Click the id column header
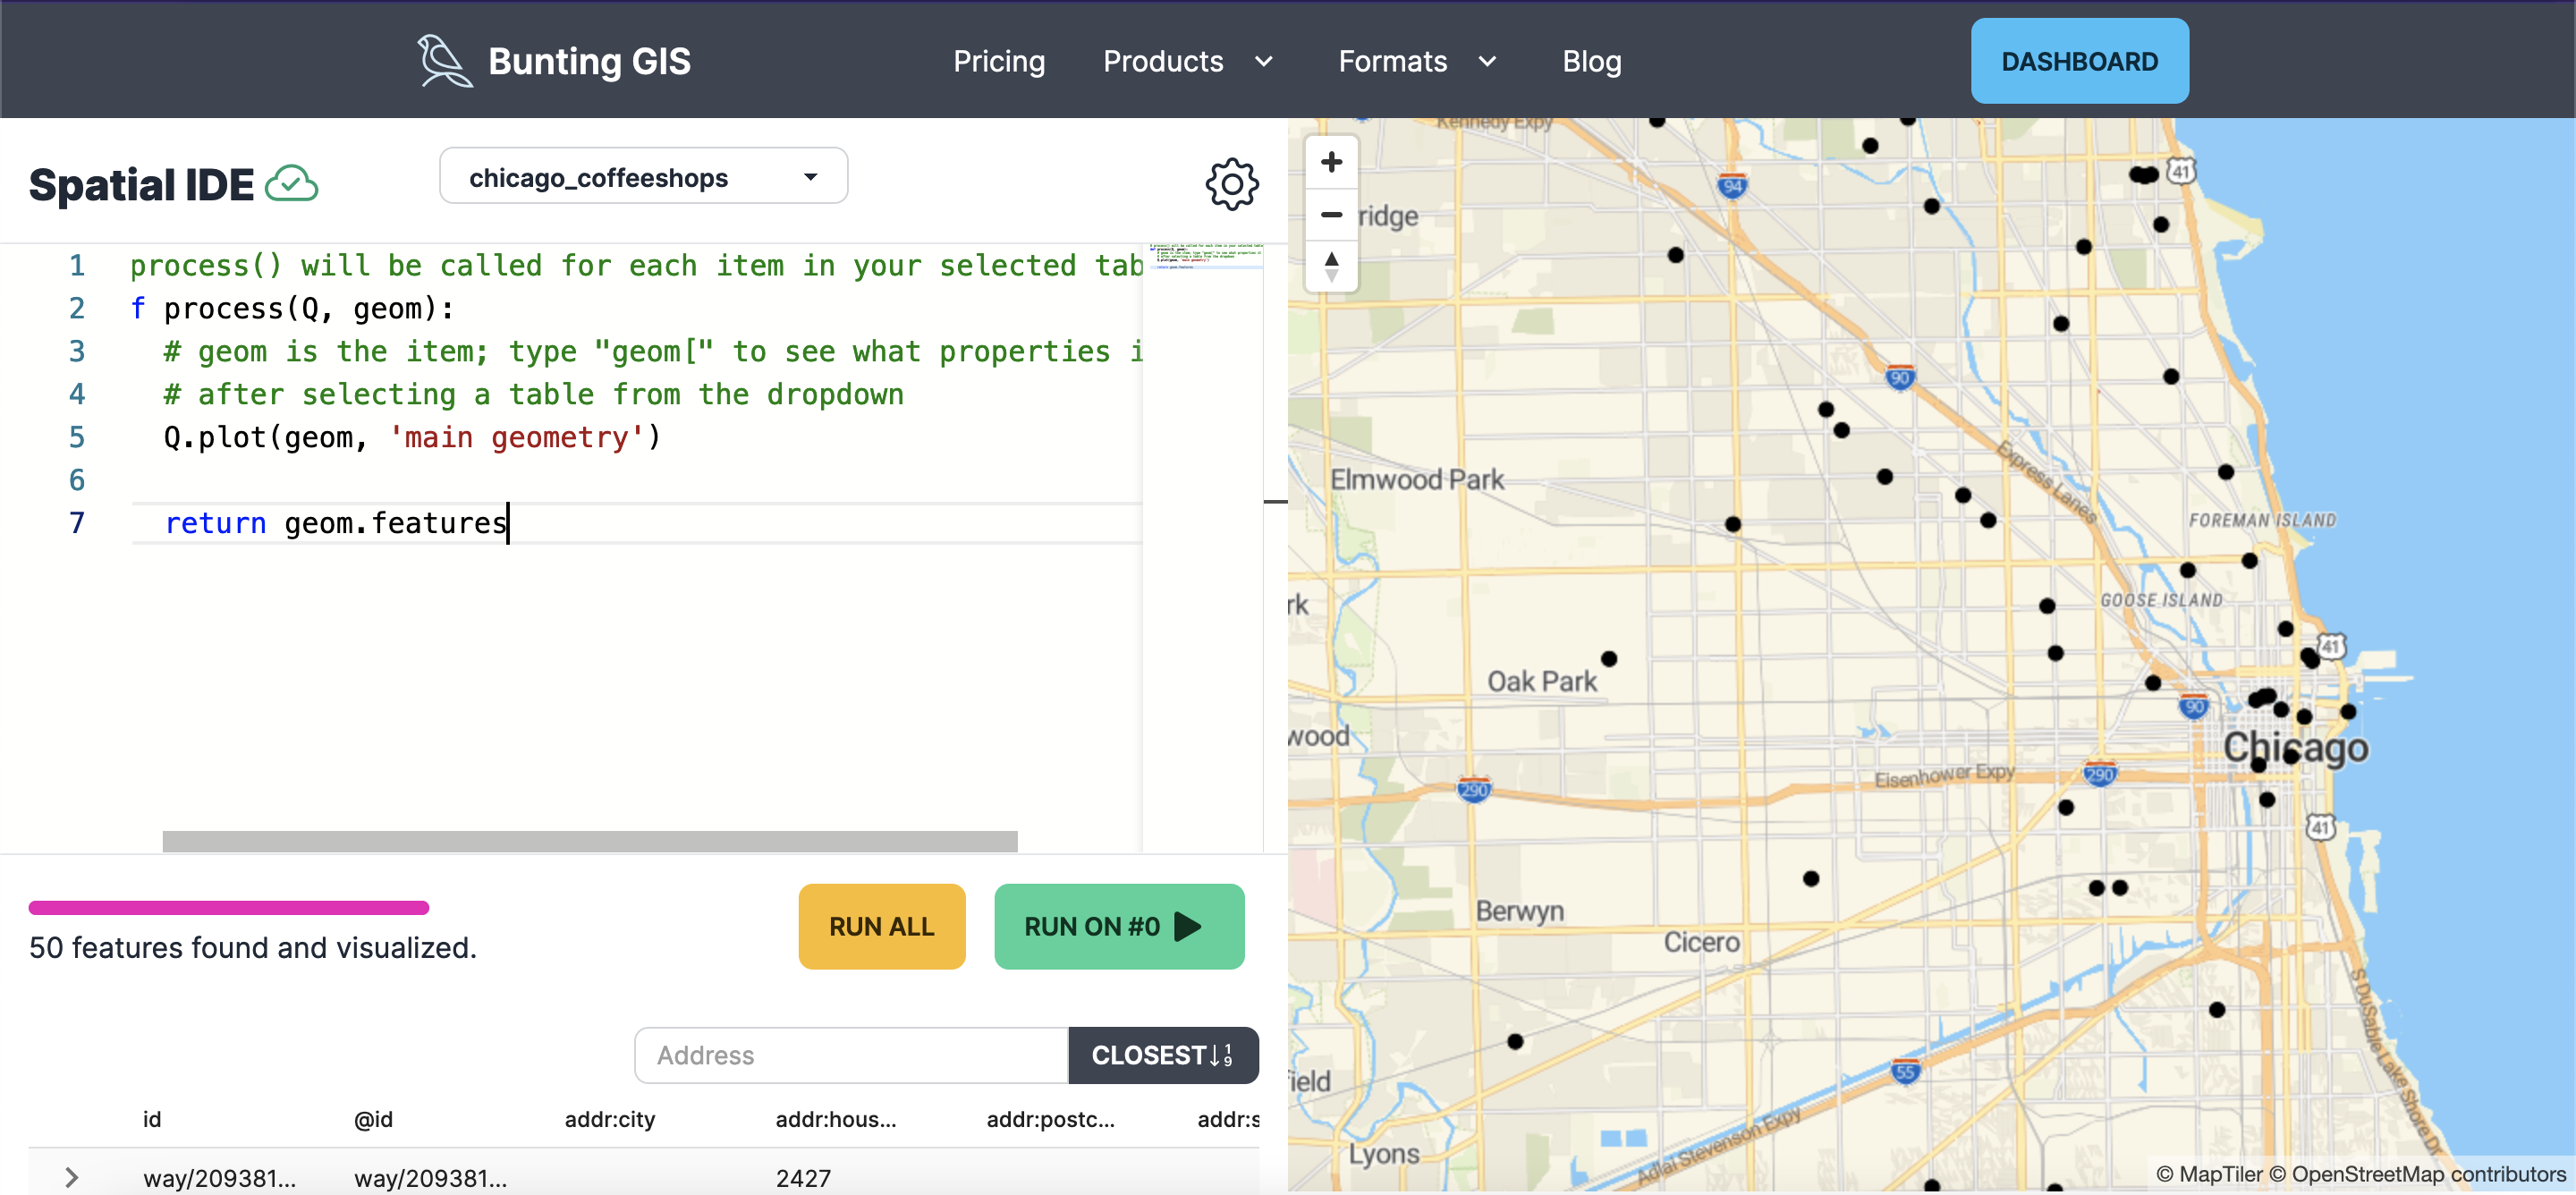The width and height of the screenshot is (2576, 1195). (152, 1119)
